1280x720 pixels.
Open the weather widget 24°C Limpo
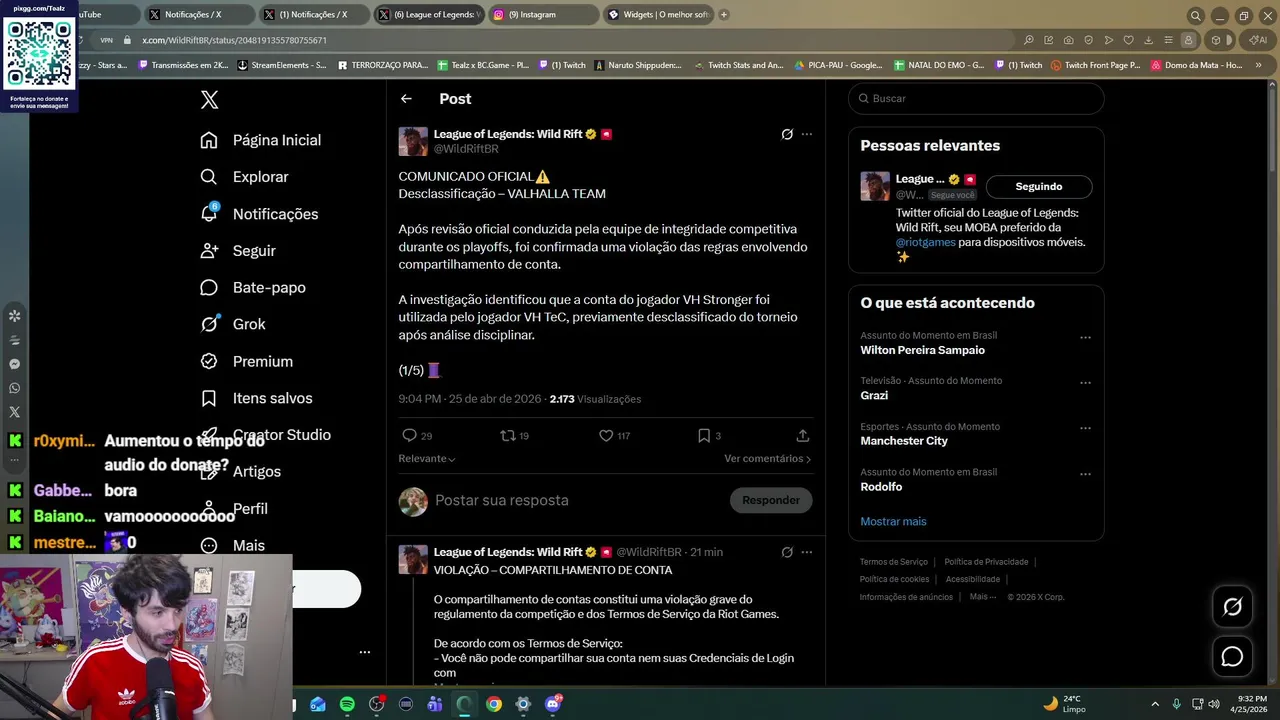(x=1065, y=704)
